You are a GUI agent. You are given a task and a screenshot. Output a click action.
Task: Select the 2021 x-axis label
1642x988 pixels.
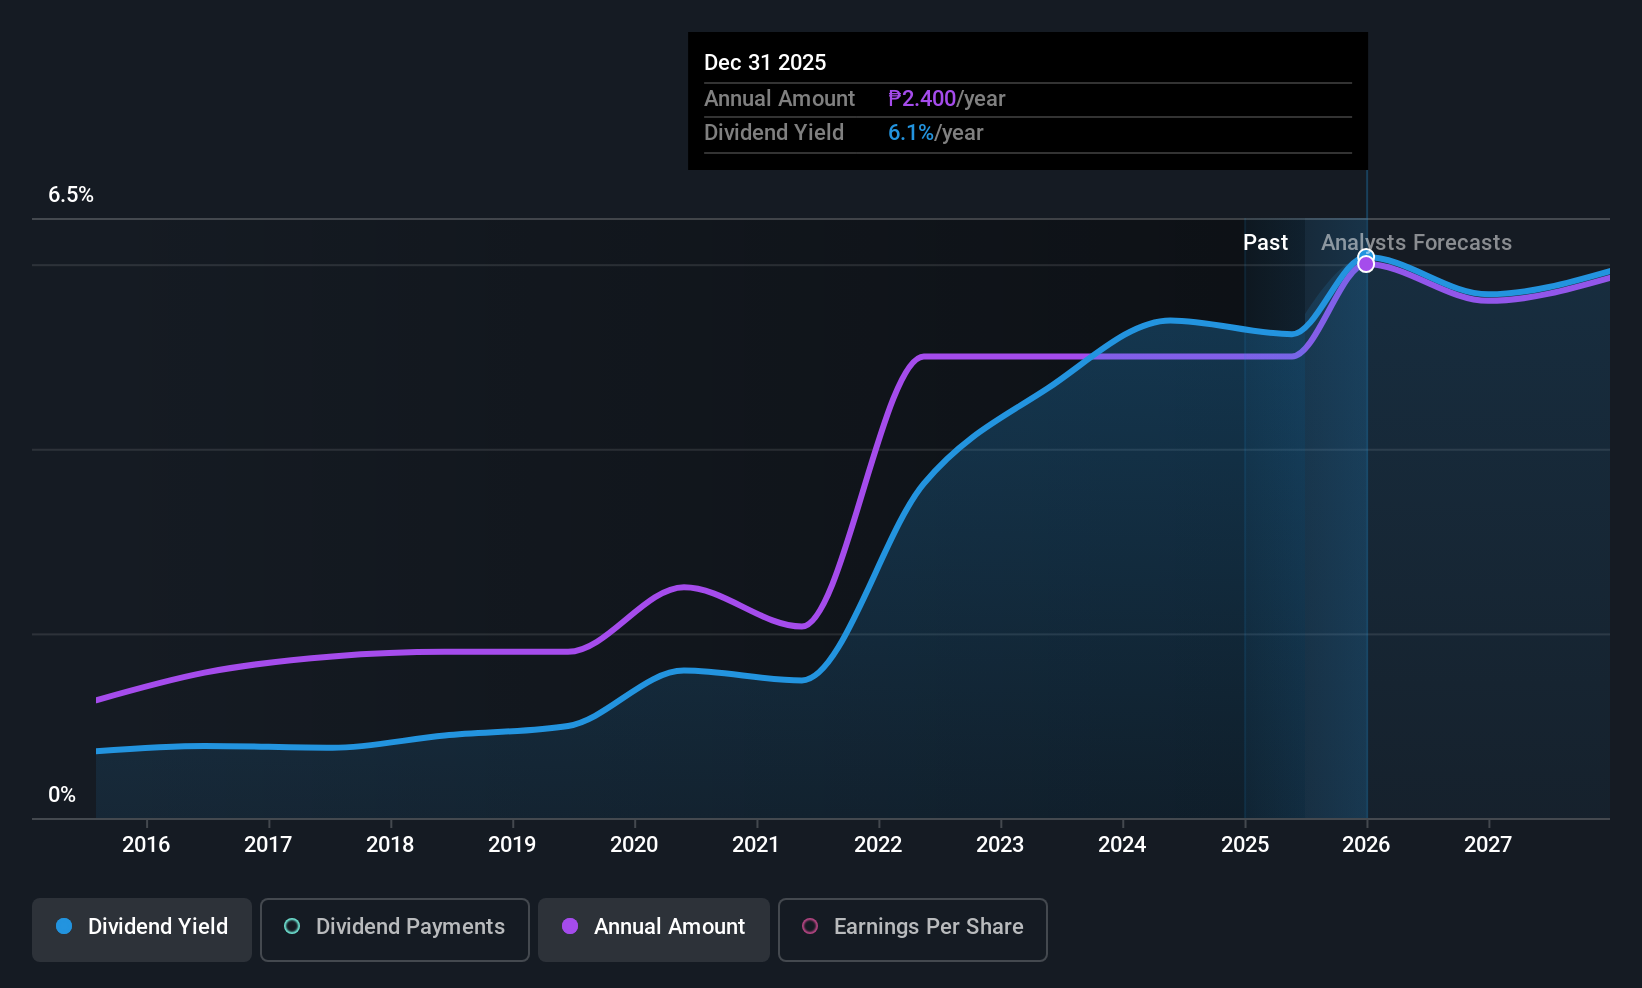pos(756,845)
